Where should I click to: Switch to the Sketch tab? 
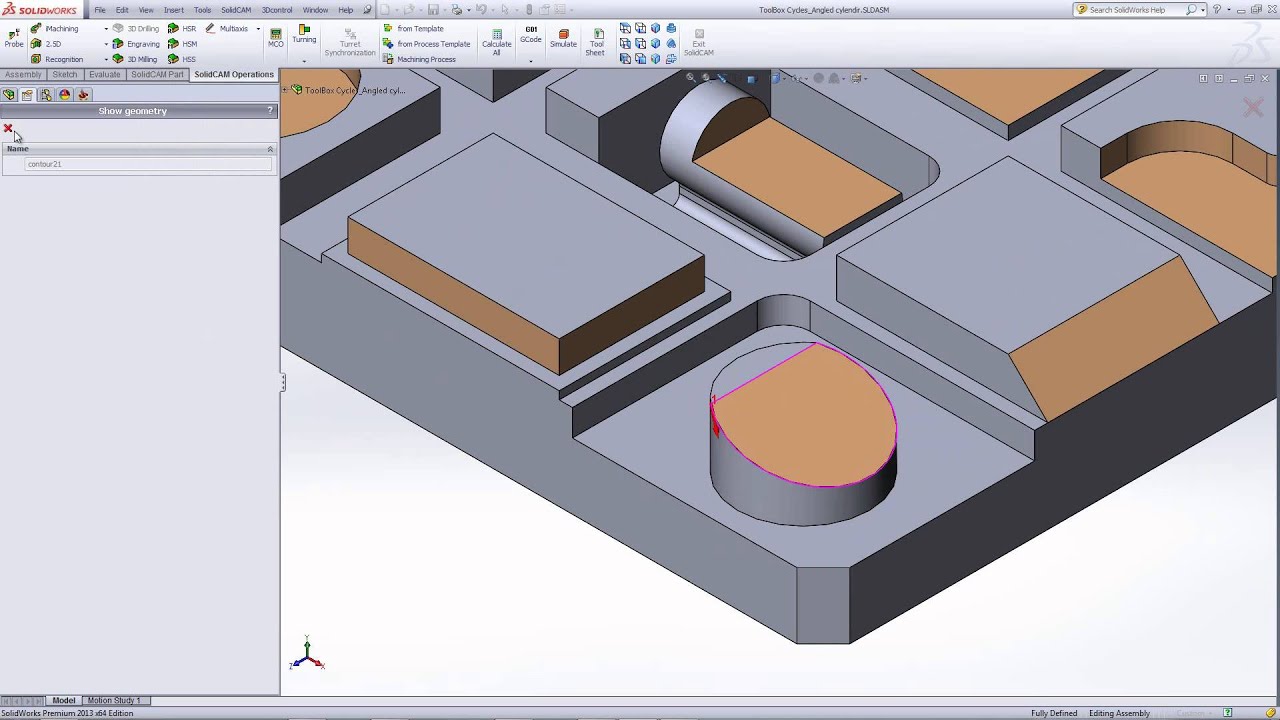pyautogui.click(x=65, y=75)
